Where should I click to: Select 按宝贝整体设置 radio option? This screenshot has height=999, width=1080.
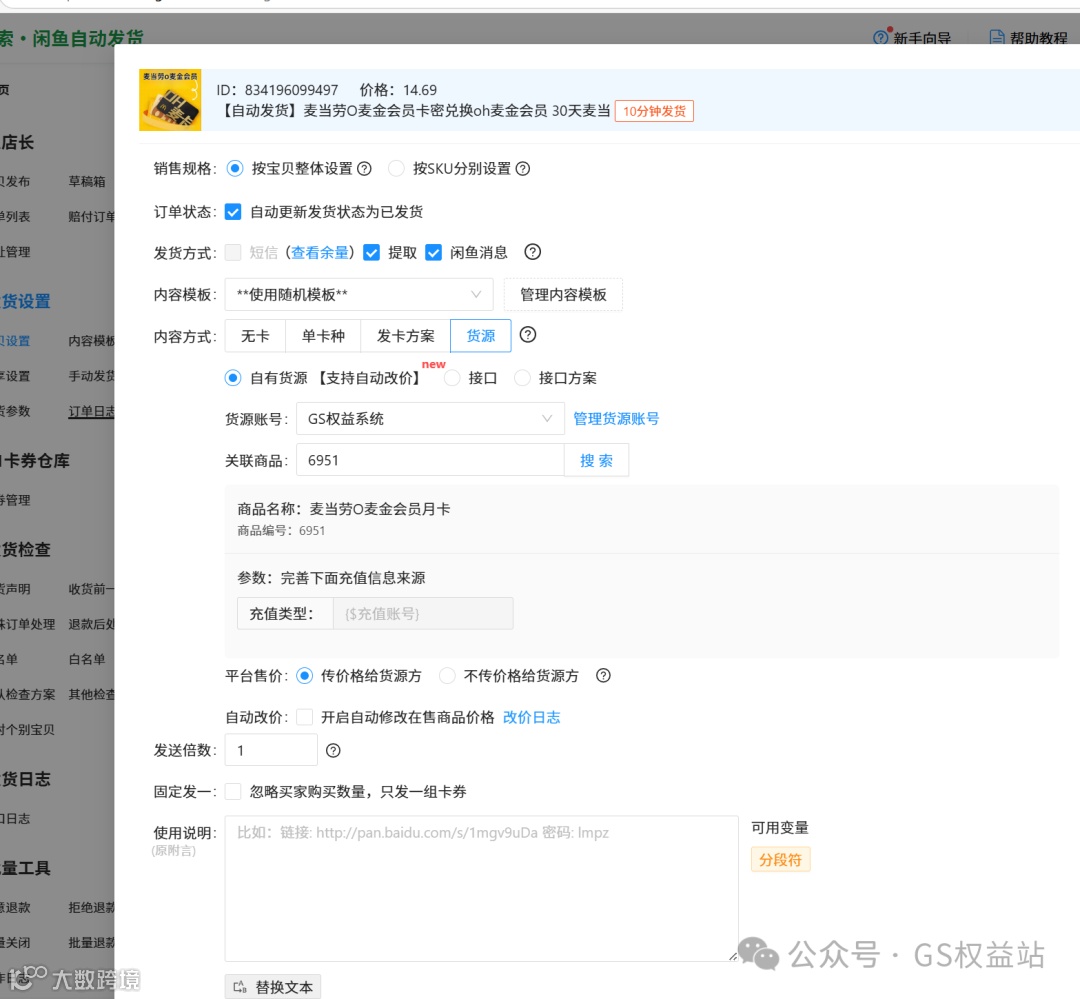point(235,169)
